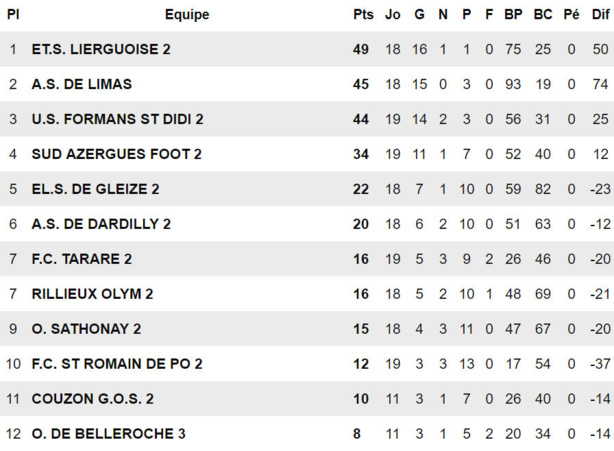This screenshot has width=614, height=451.
Task: Click the COUZON G.O.S. 2 team name
Action: coord(92,399)
